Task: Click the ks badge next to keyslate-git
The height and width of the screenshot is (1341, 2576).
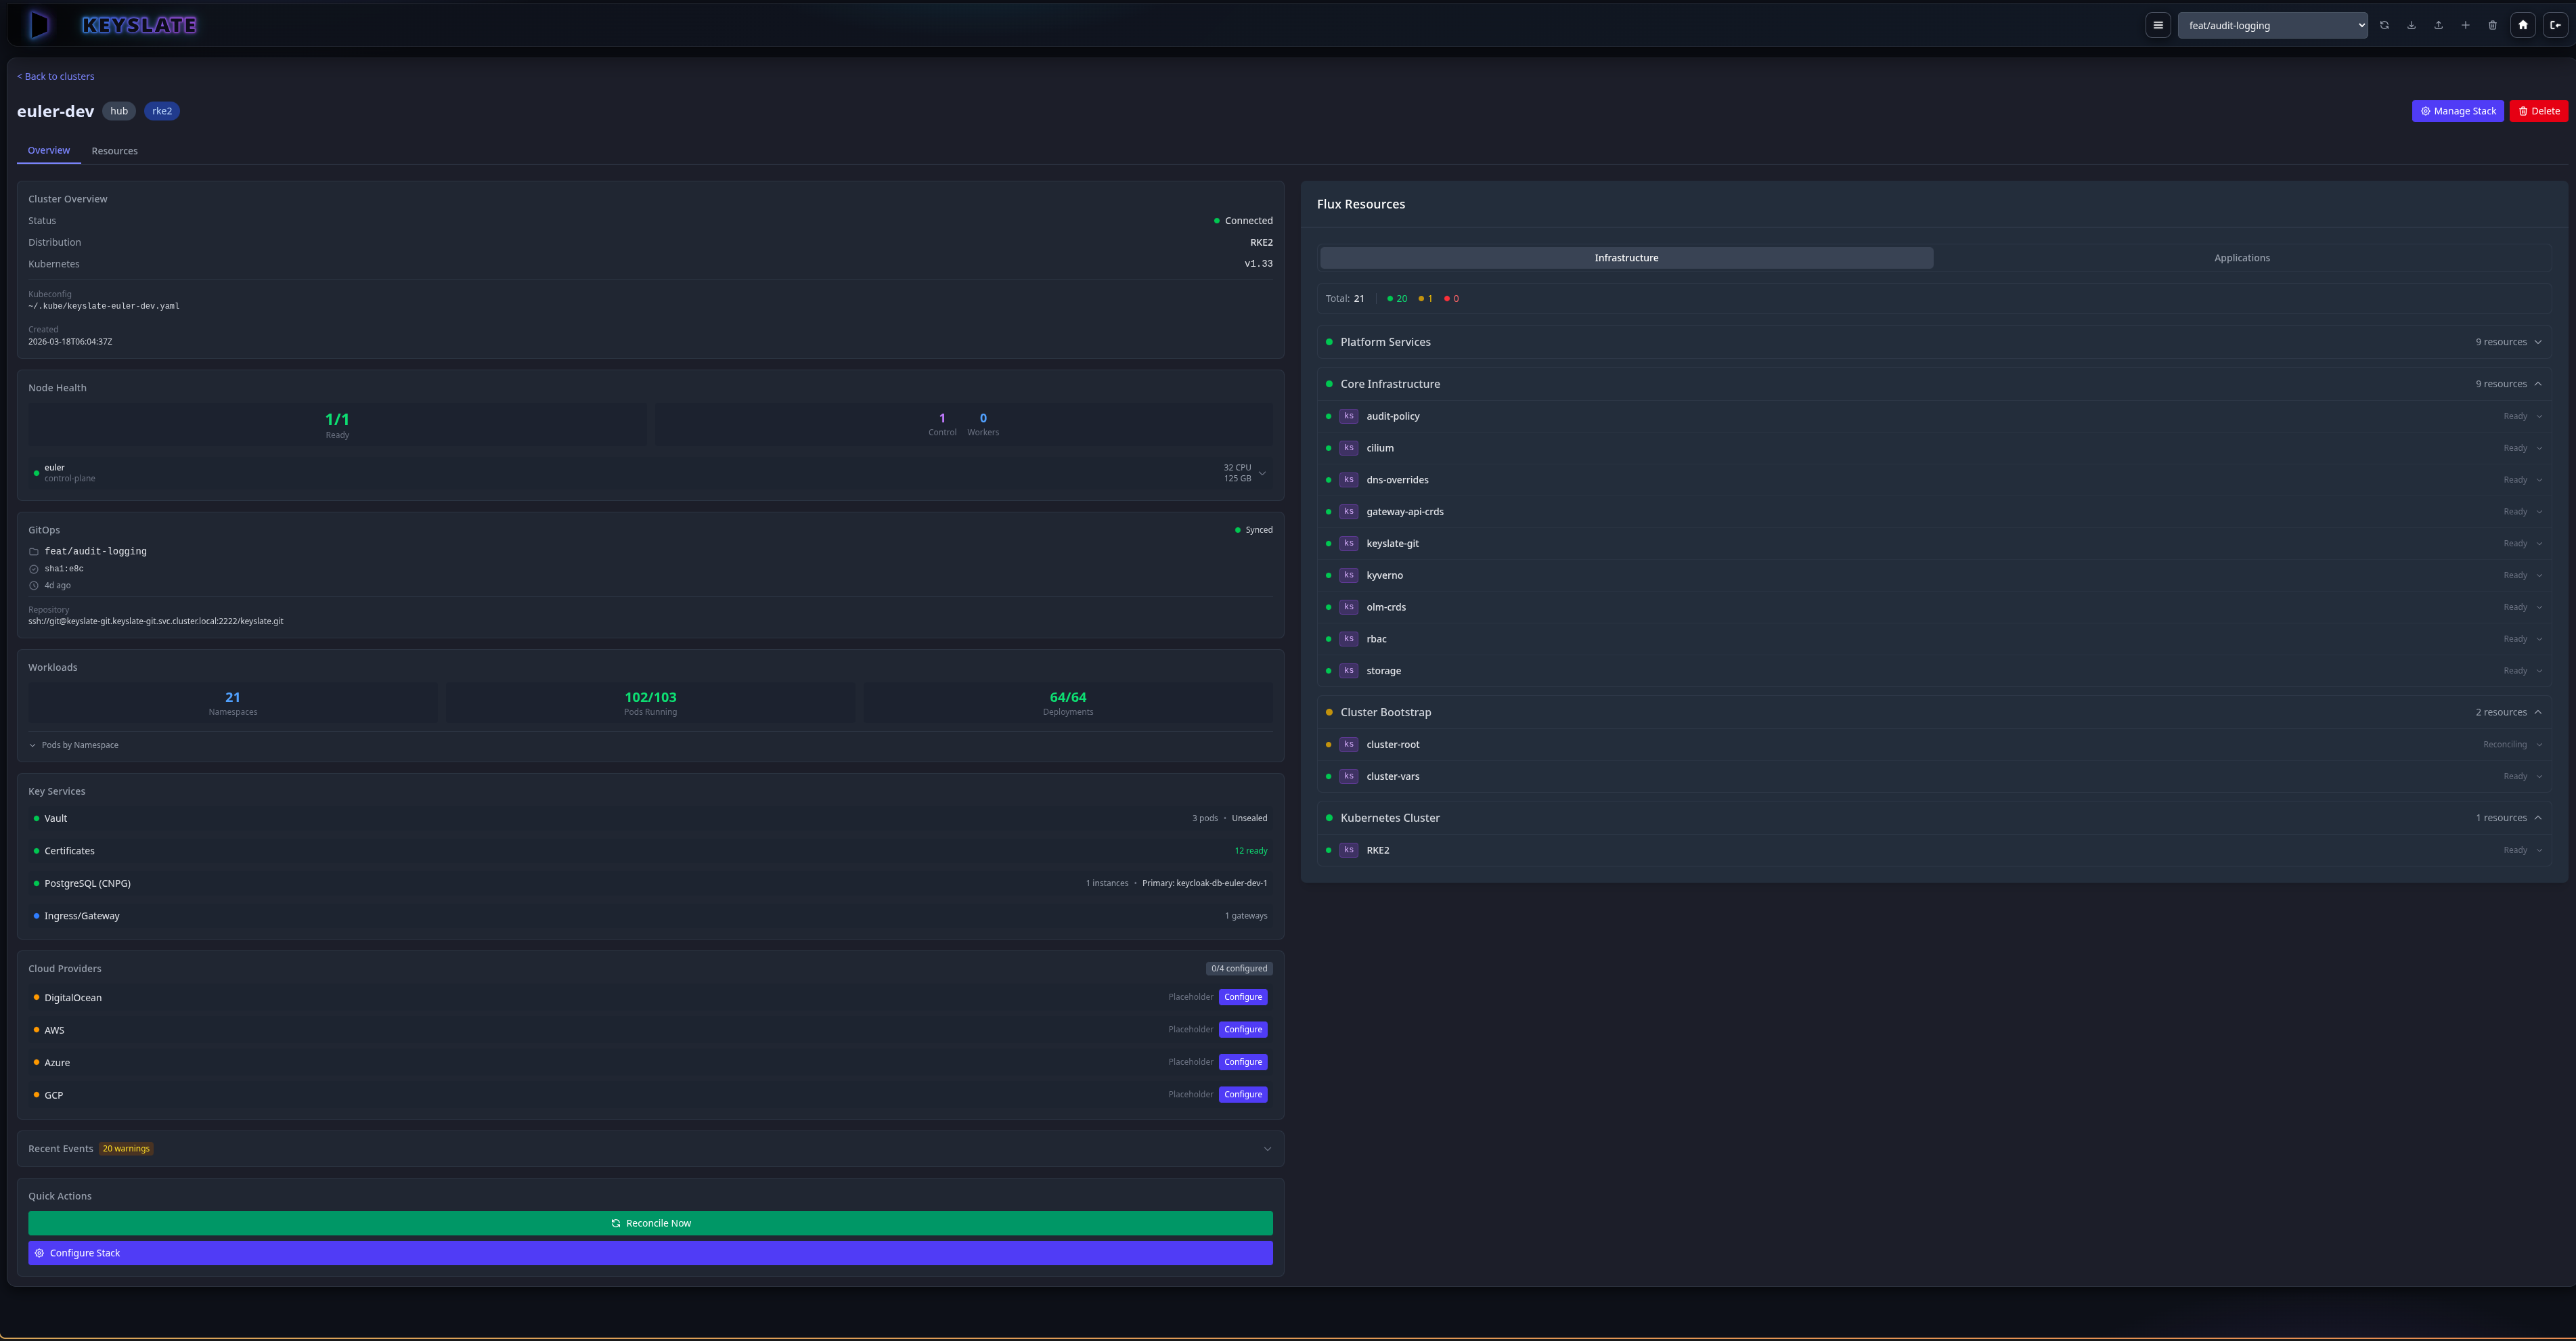Action: point(1348,543)
